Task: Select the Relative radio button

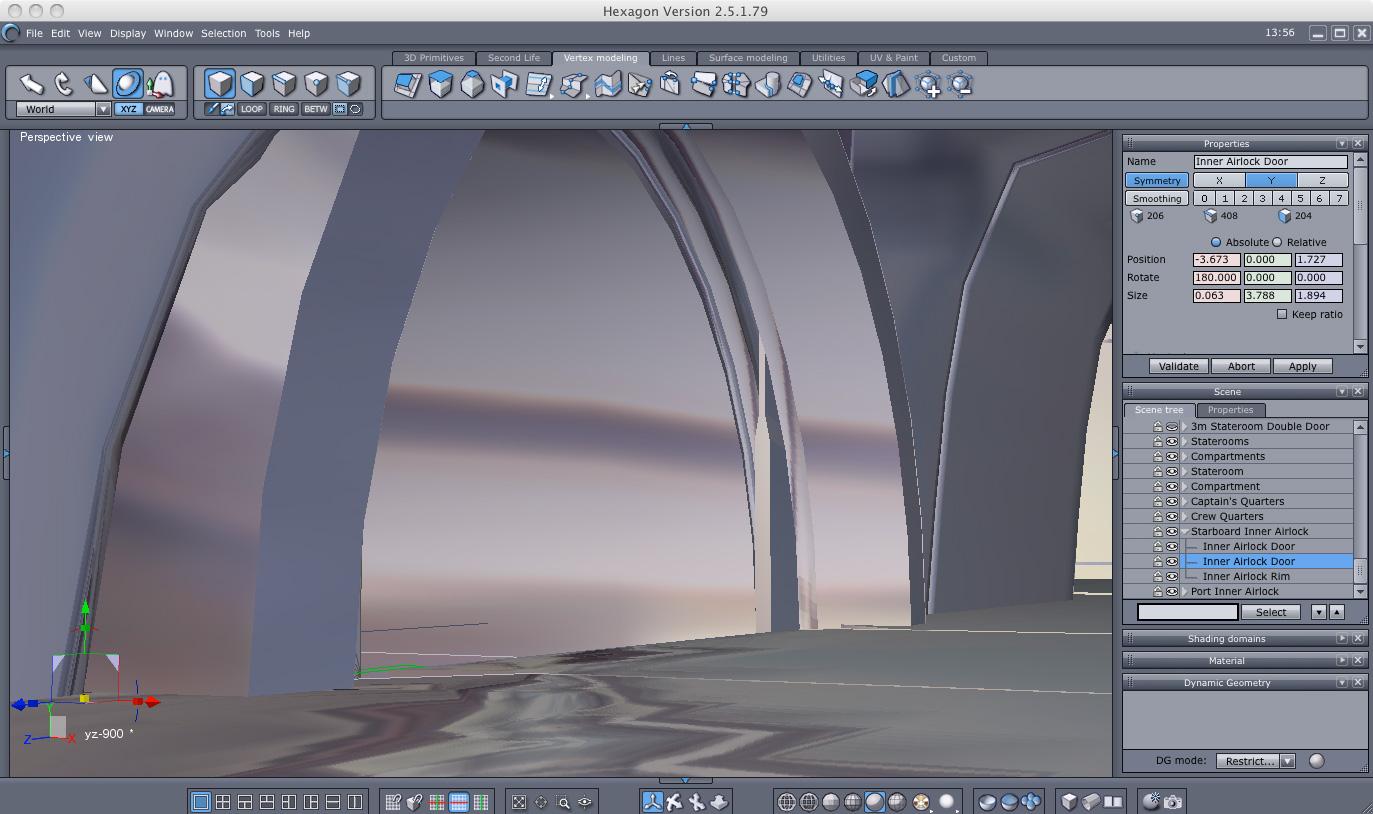Action: [x=1277, y=242]
